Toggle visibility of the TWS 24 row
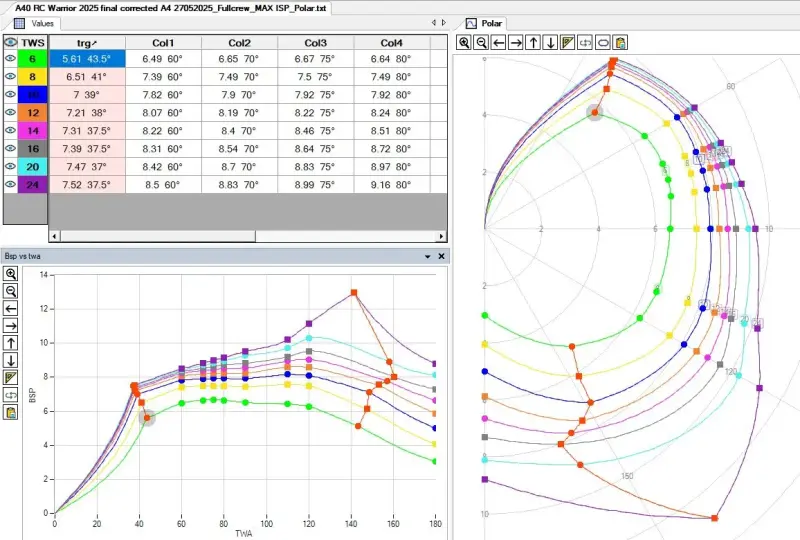Screen dimensions: 800x540 pos(11,184)
